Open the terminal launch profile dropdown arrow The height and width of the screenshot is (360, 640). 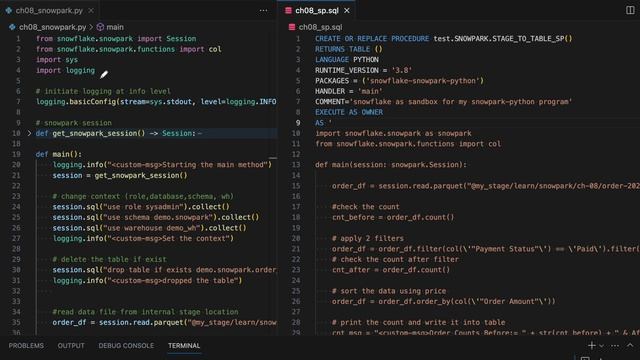tap(601, 346)
